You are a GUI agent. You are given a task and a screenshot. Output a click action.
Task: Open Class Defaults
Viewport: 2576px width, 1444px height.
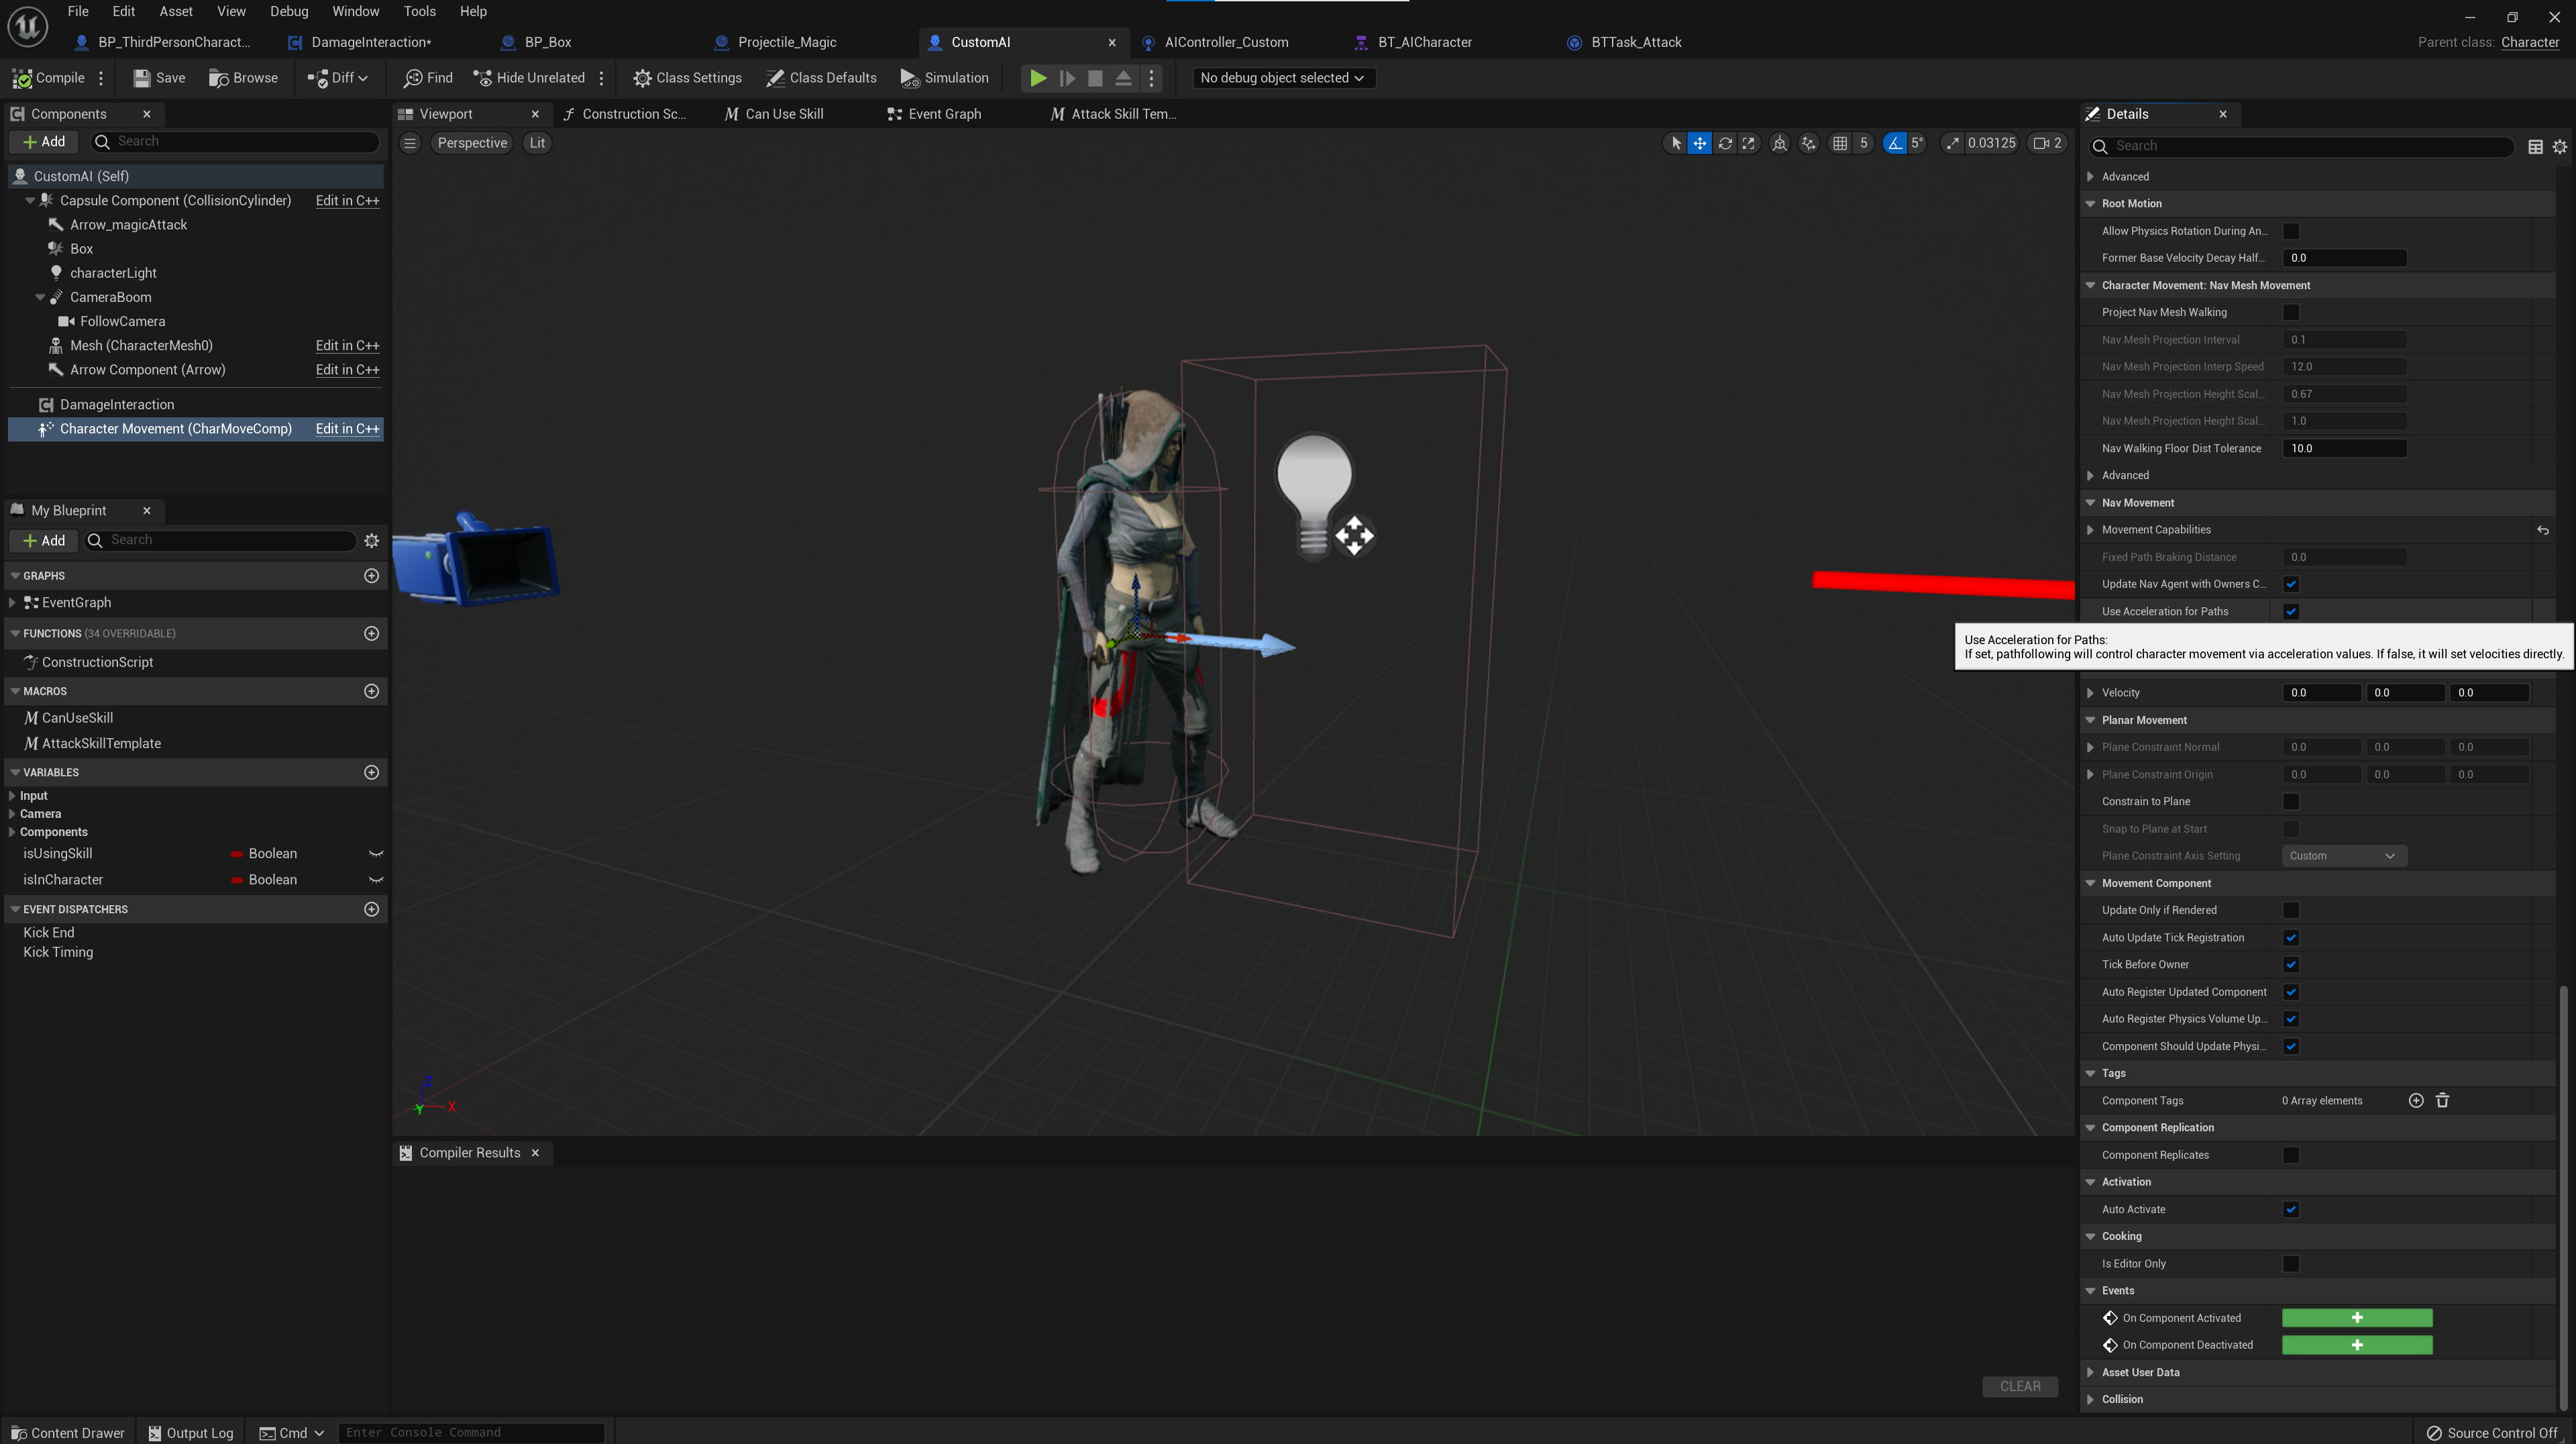point(821,78)
